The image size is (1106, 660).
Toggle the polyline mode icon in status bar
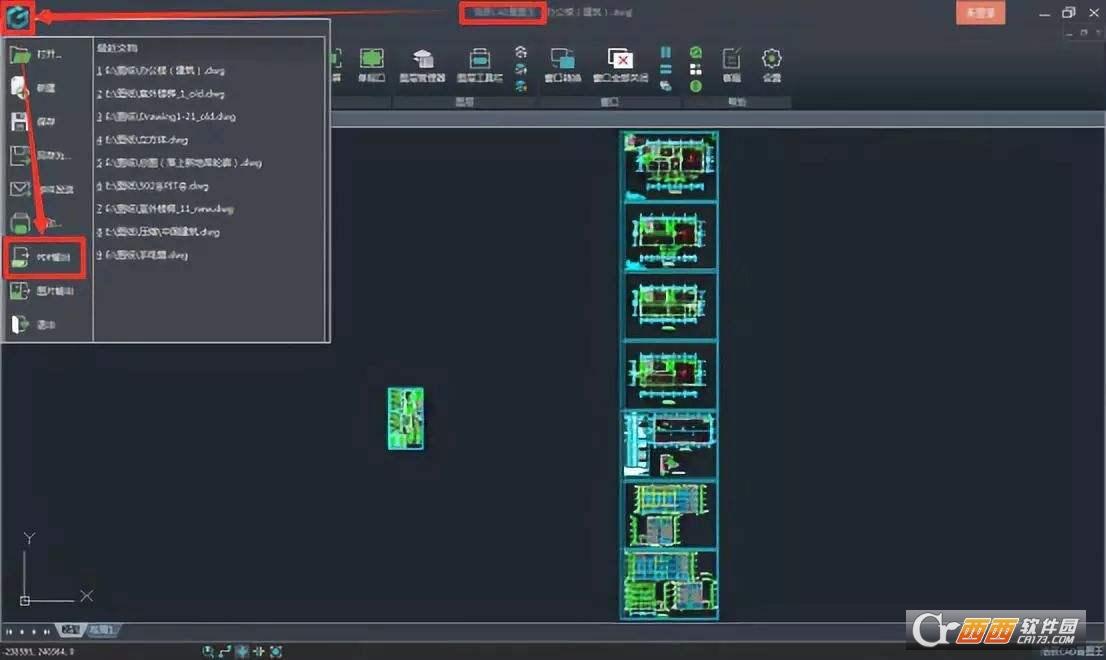point(224,651)
